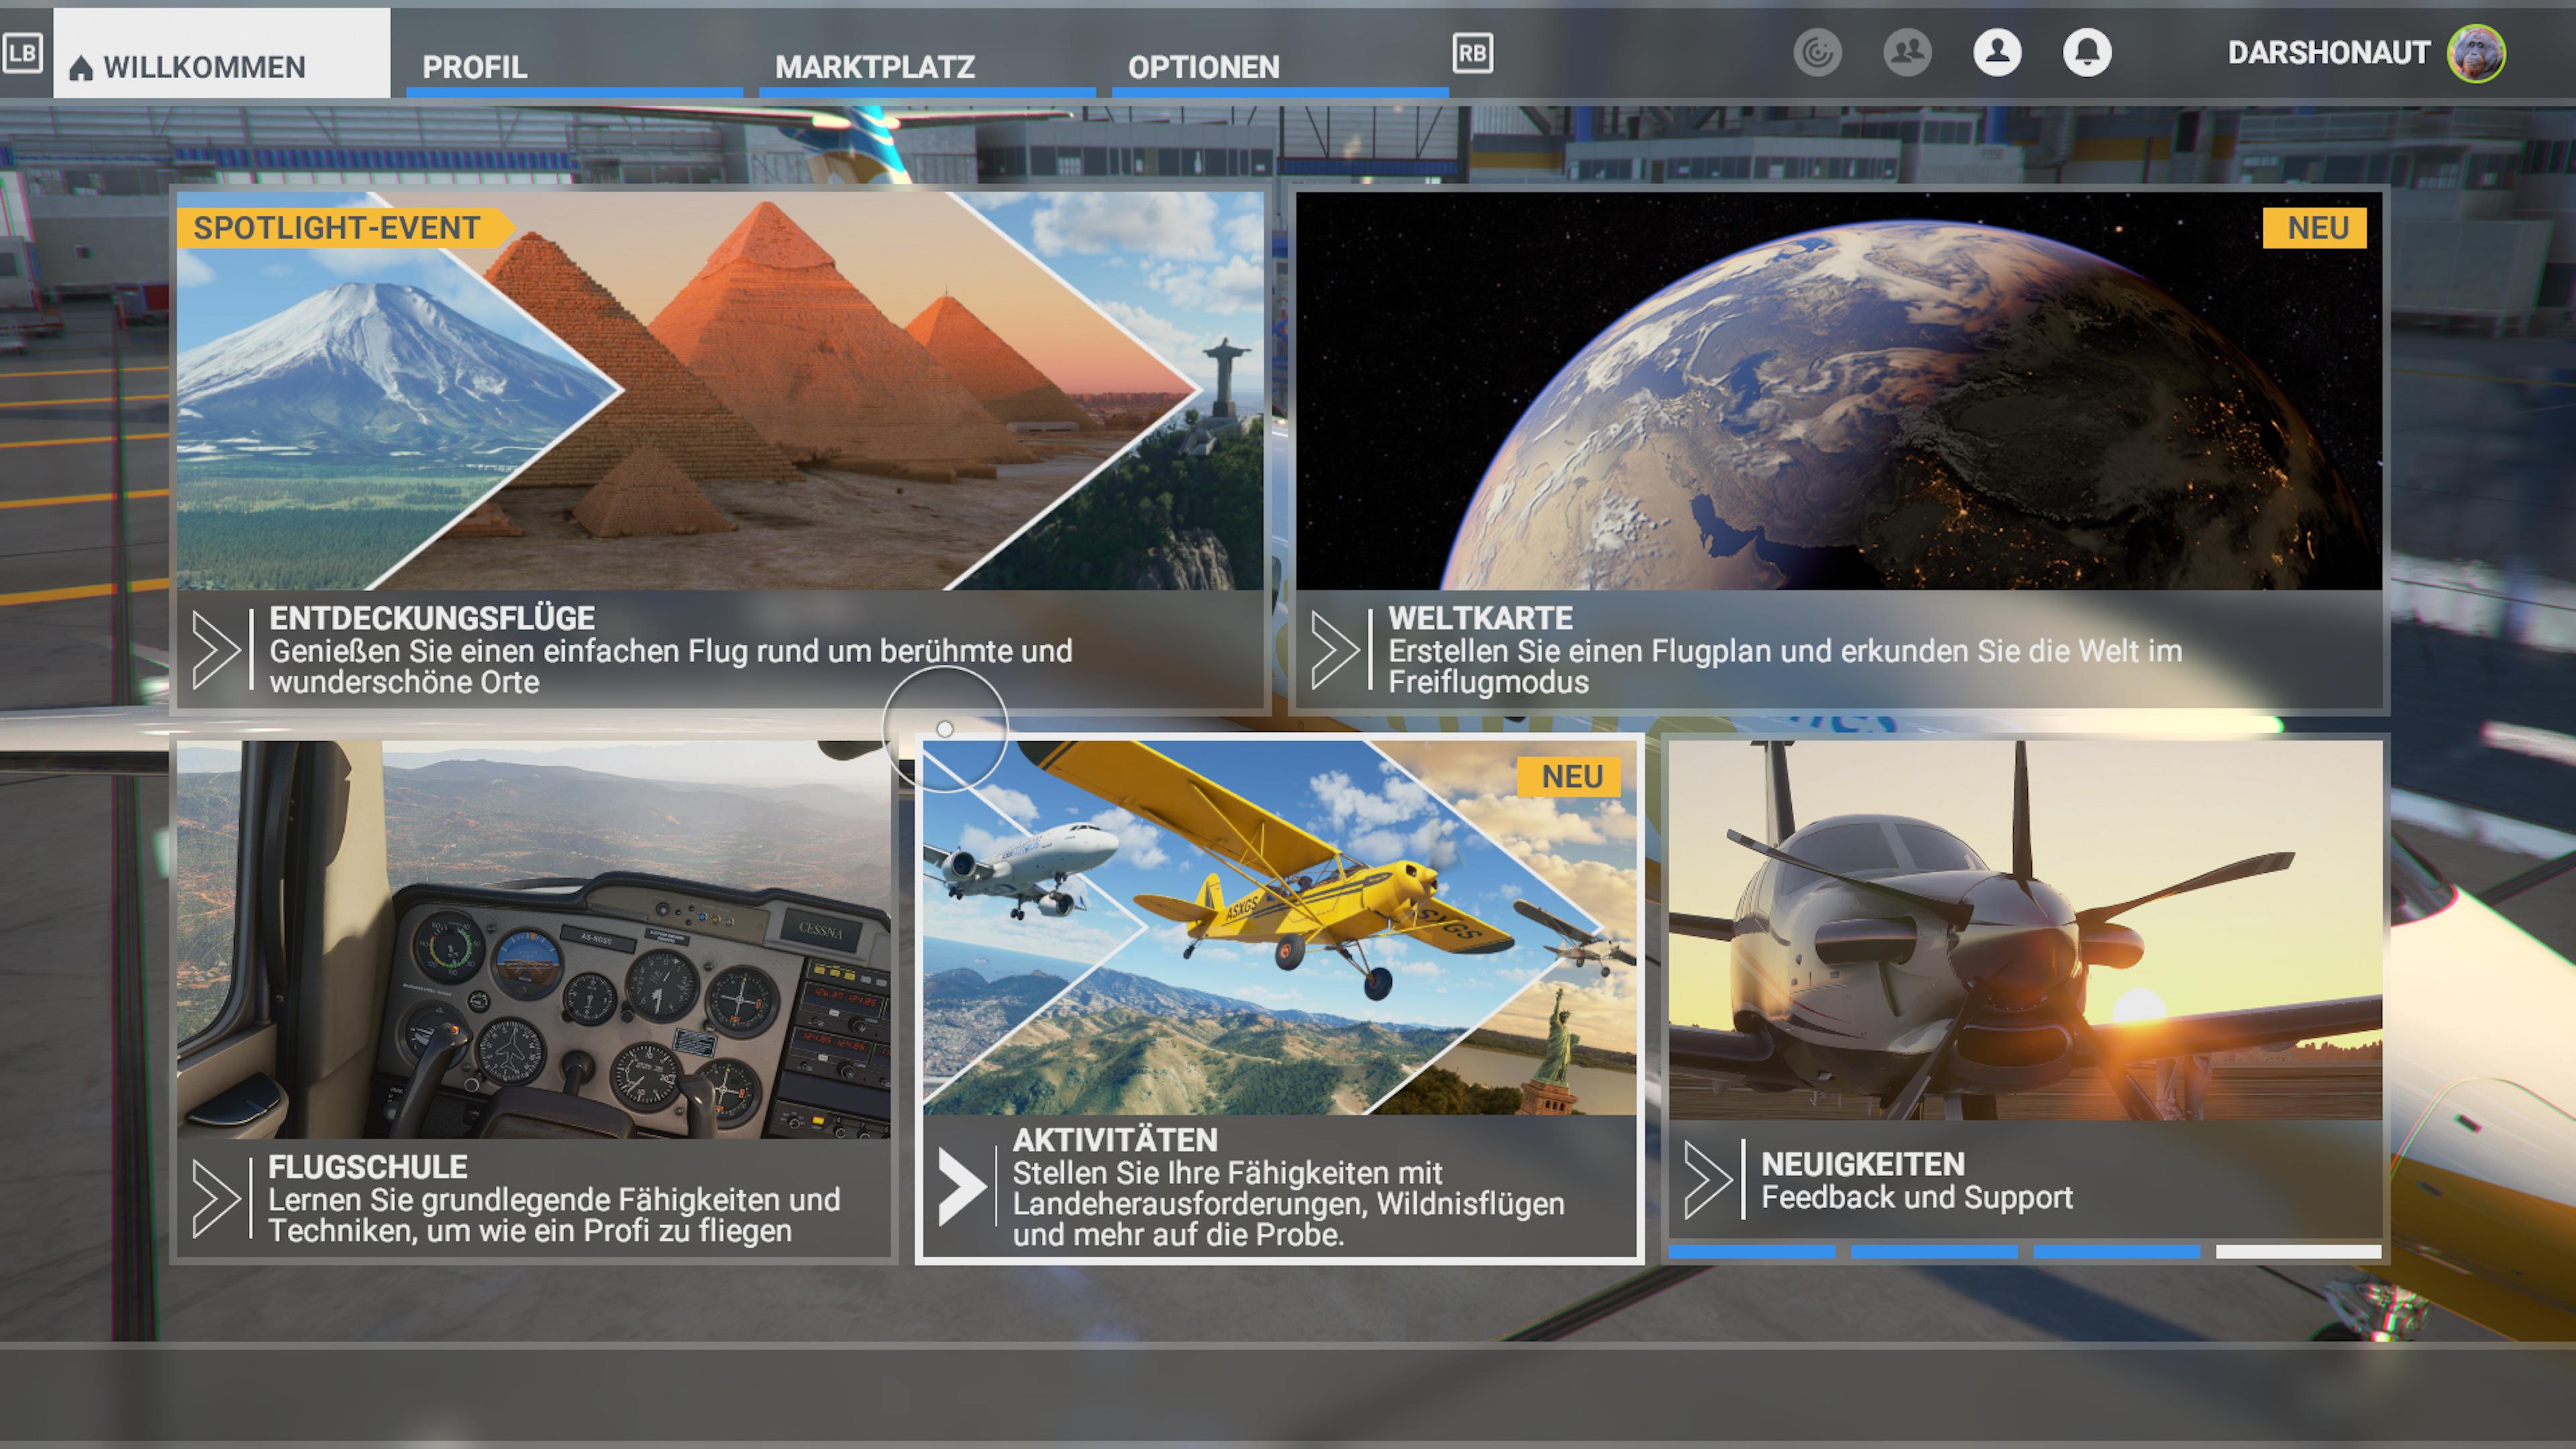
Task: Select the first blue news page indicator
Action: tap(1751, 1251)
